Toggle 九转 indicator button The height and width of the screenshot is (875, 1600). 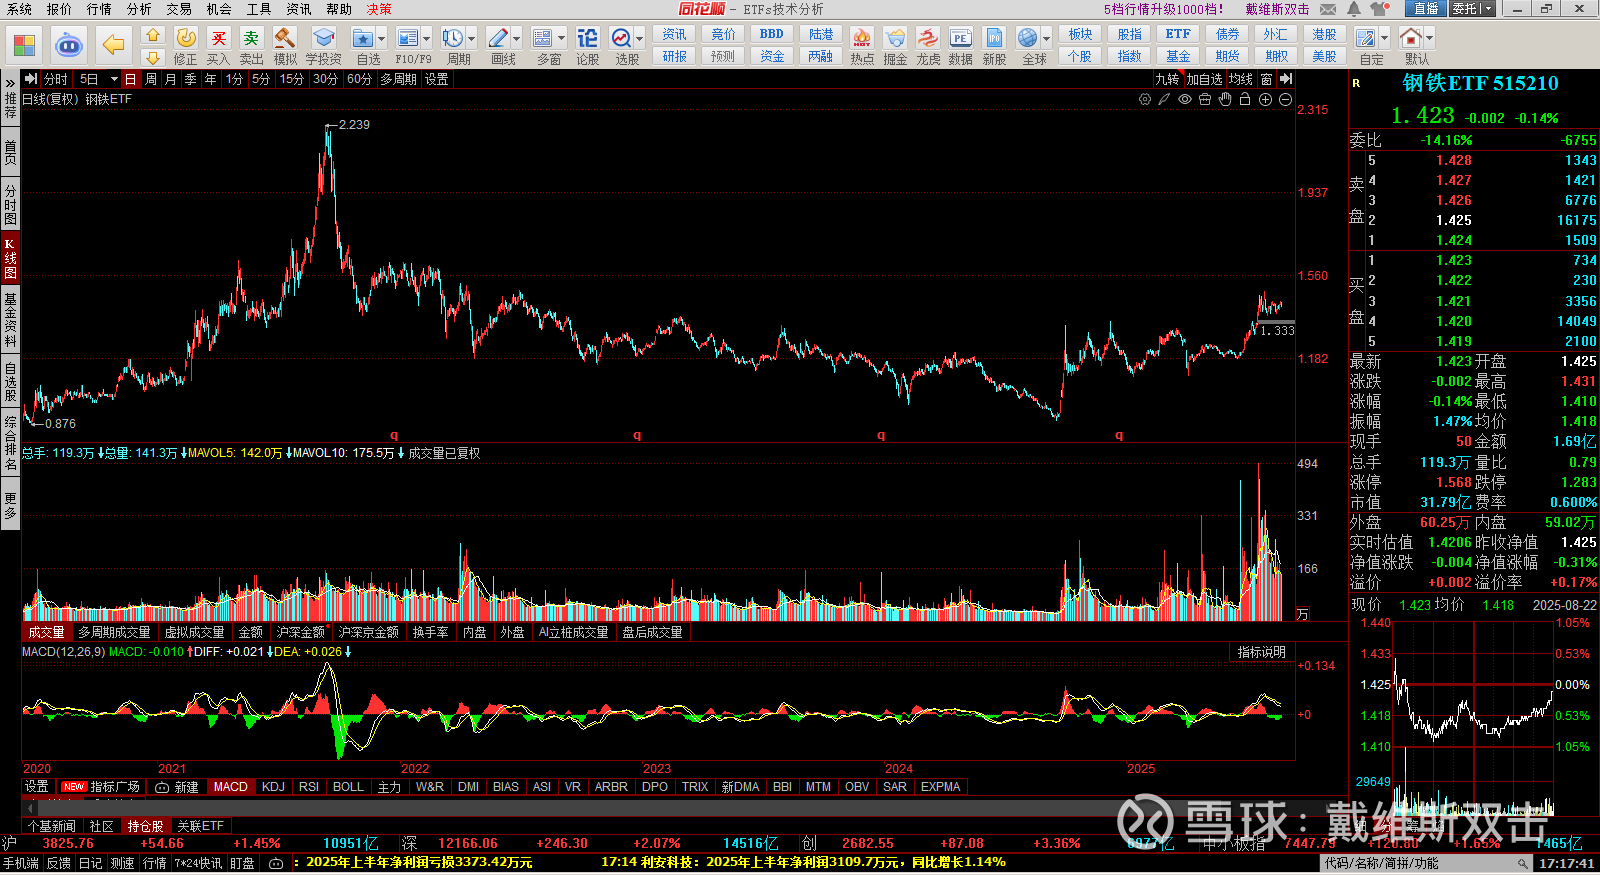coord(1167,79)
